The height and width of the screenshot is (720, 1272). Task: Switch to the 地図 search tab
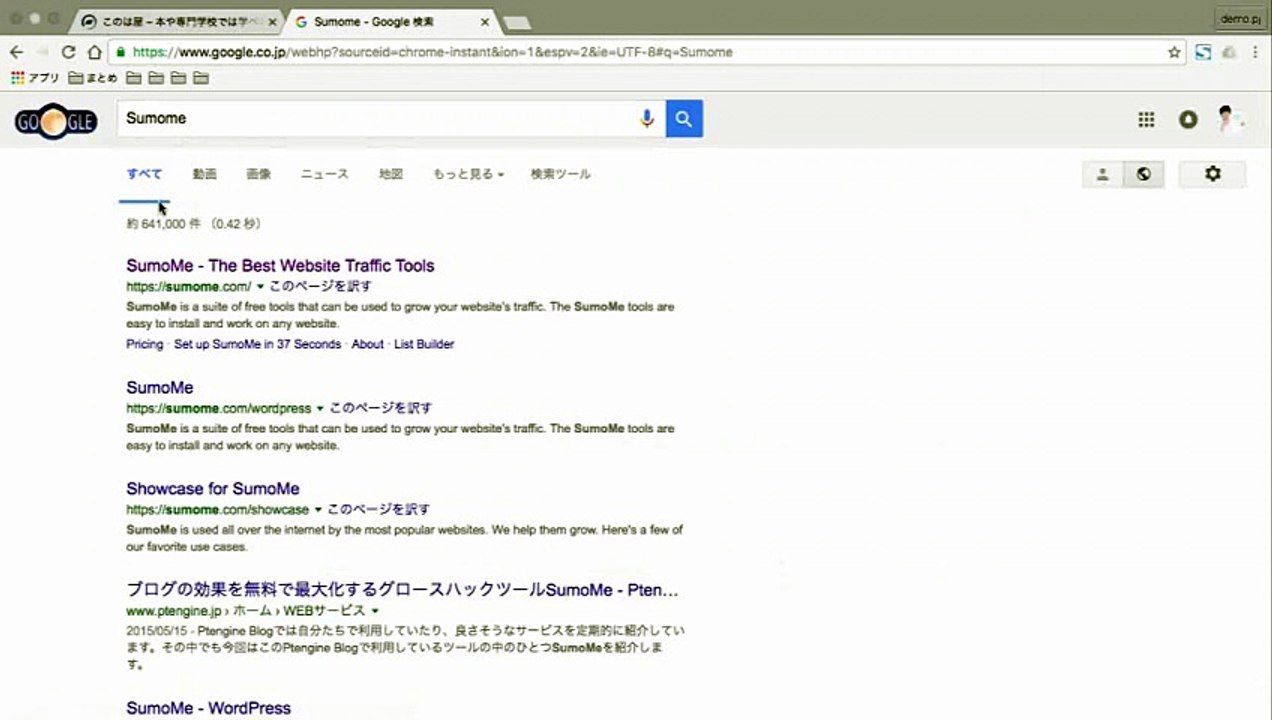[391, 174]
